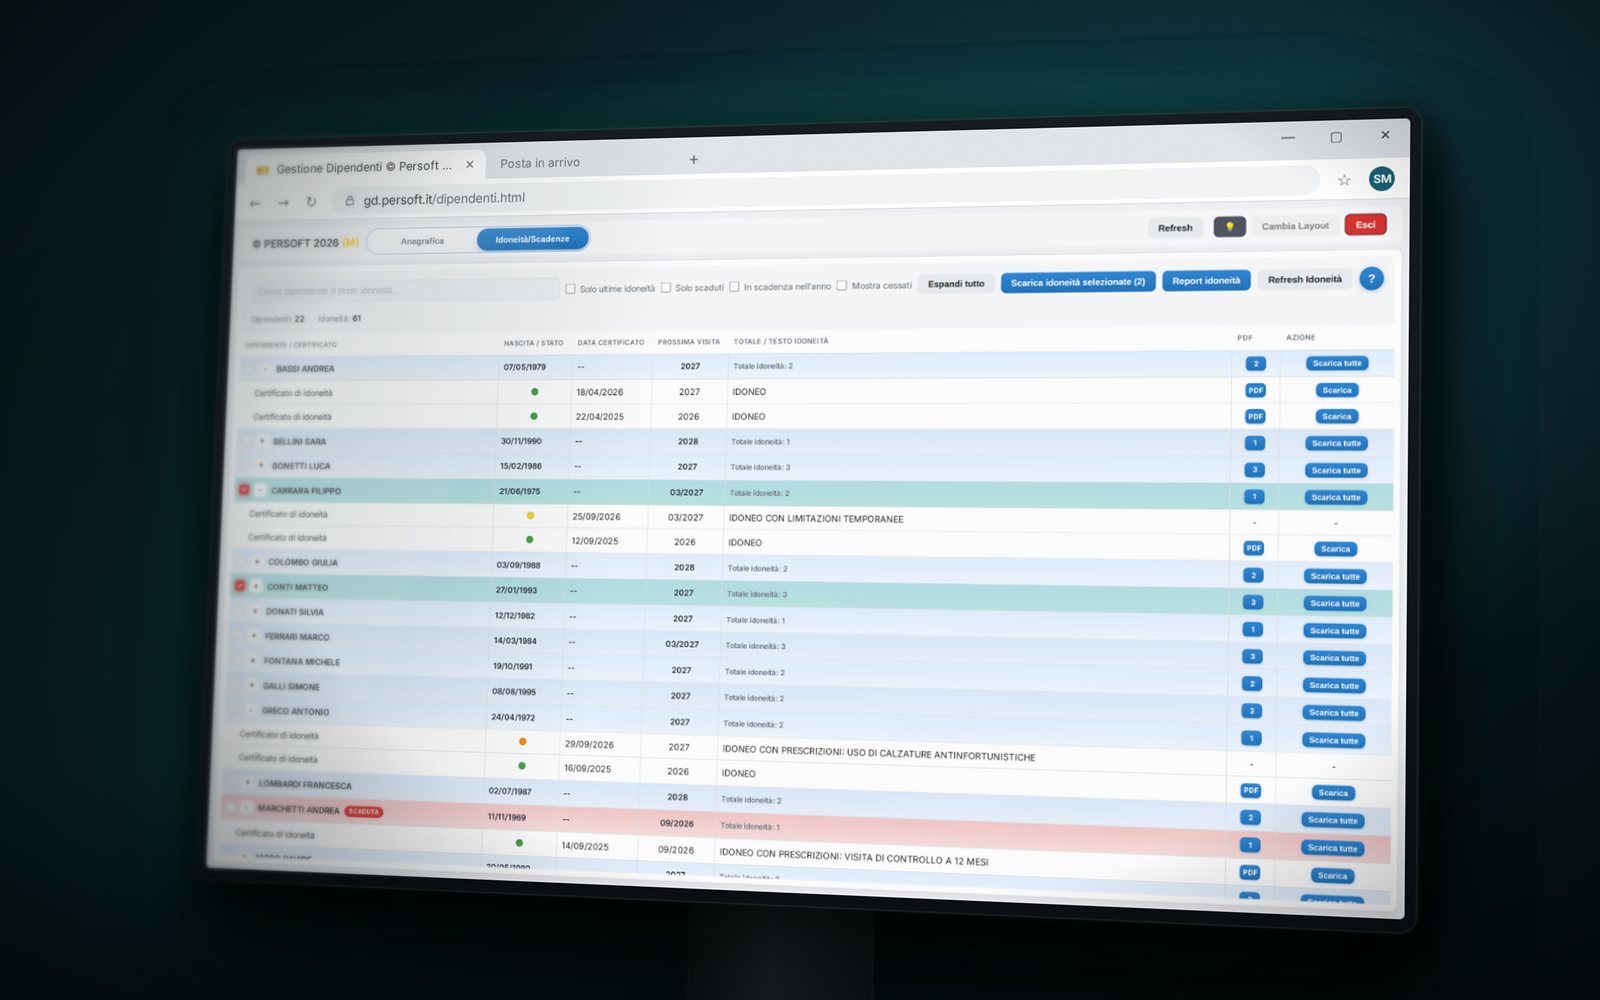The height and width of the screenshot is (1000, 1600).
Task: Switch to the Anagrafica tab
Action: coord(422,241)
